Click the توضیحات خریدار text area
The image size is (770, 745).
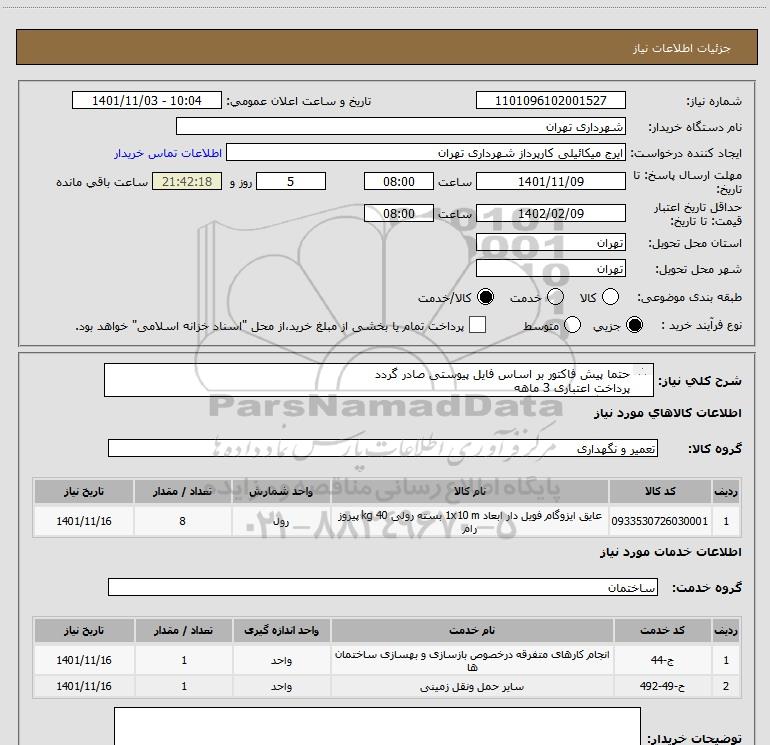pos(377,726)
